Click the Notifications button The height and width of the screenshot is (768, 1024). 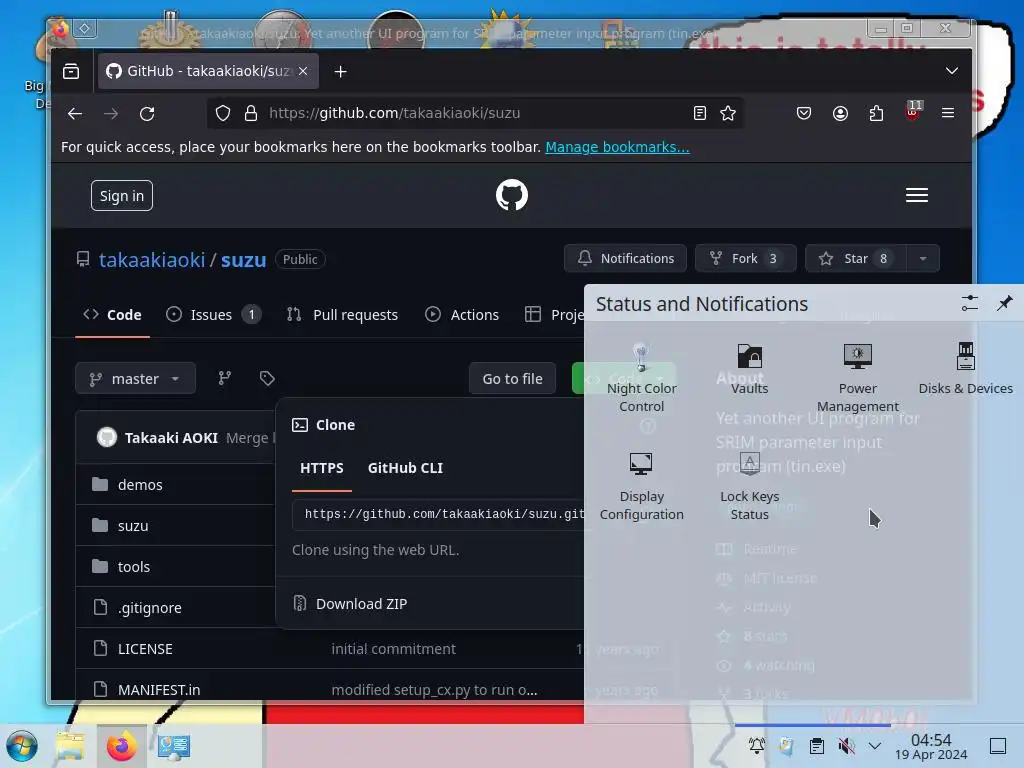coord(625,259)
